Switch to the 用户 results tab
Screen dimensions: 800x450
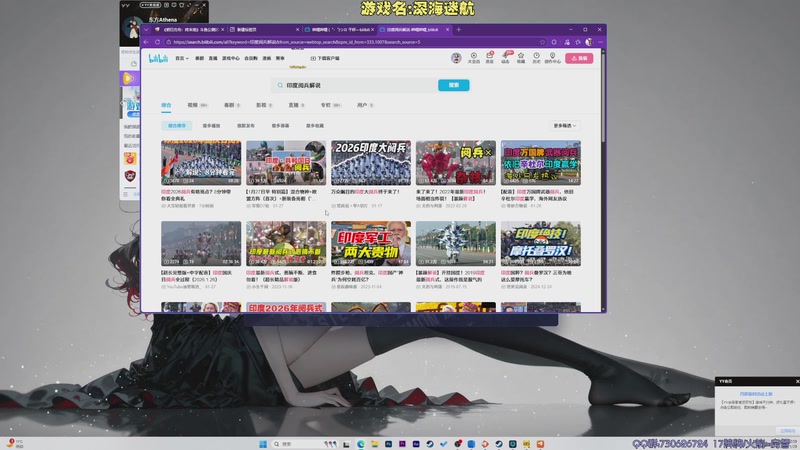coord(365,105)
